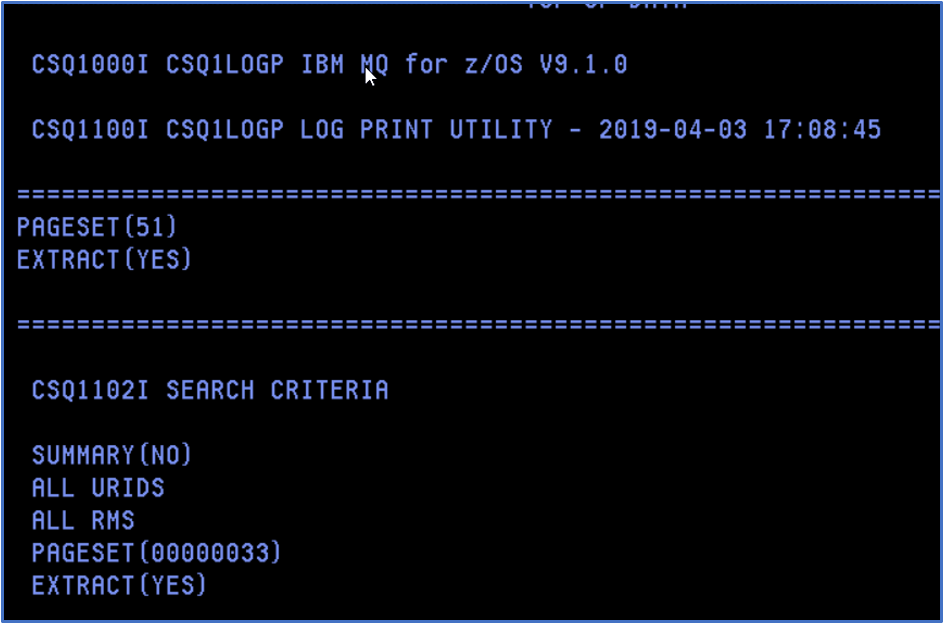
Task: Click the separator line above PAGESET(51)
Action: 478,194
